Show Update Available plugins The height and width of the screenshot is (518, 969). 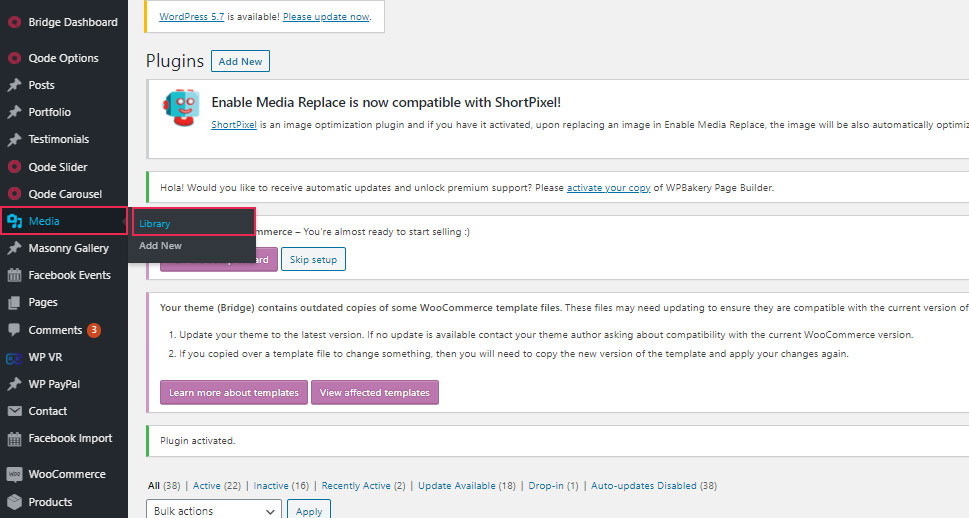tap(467, 486)
